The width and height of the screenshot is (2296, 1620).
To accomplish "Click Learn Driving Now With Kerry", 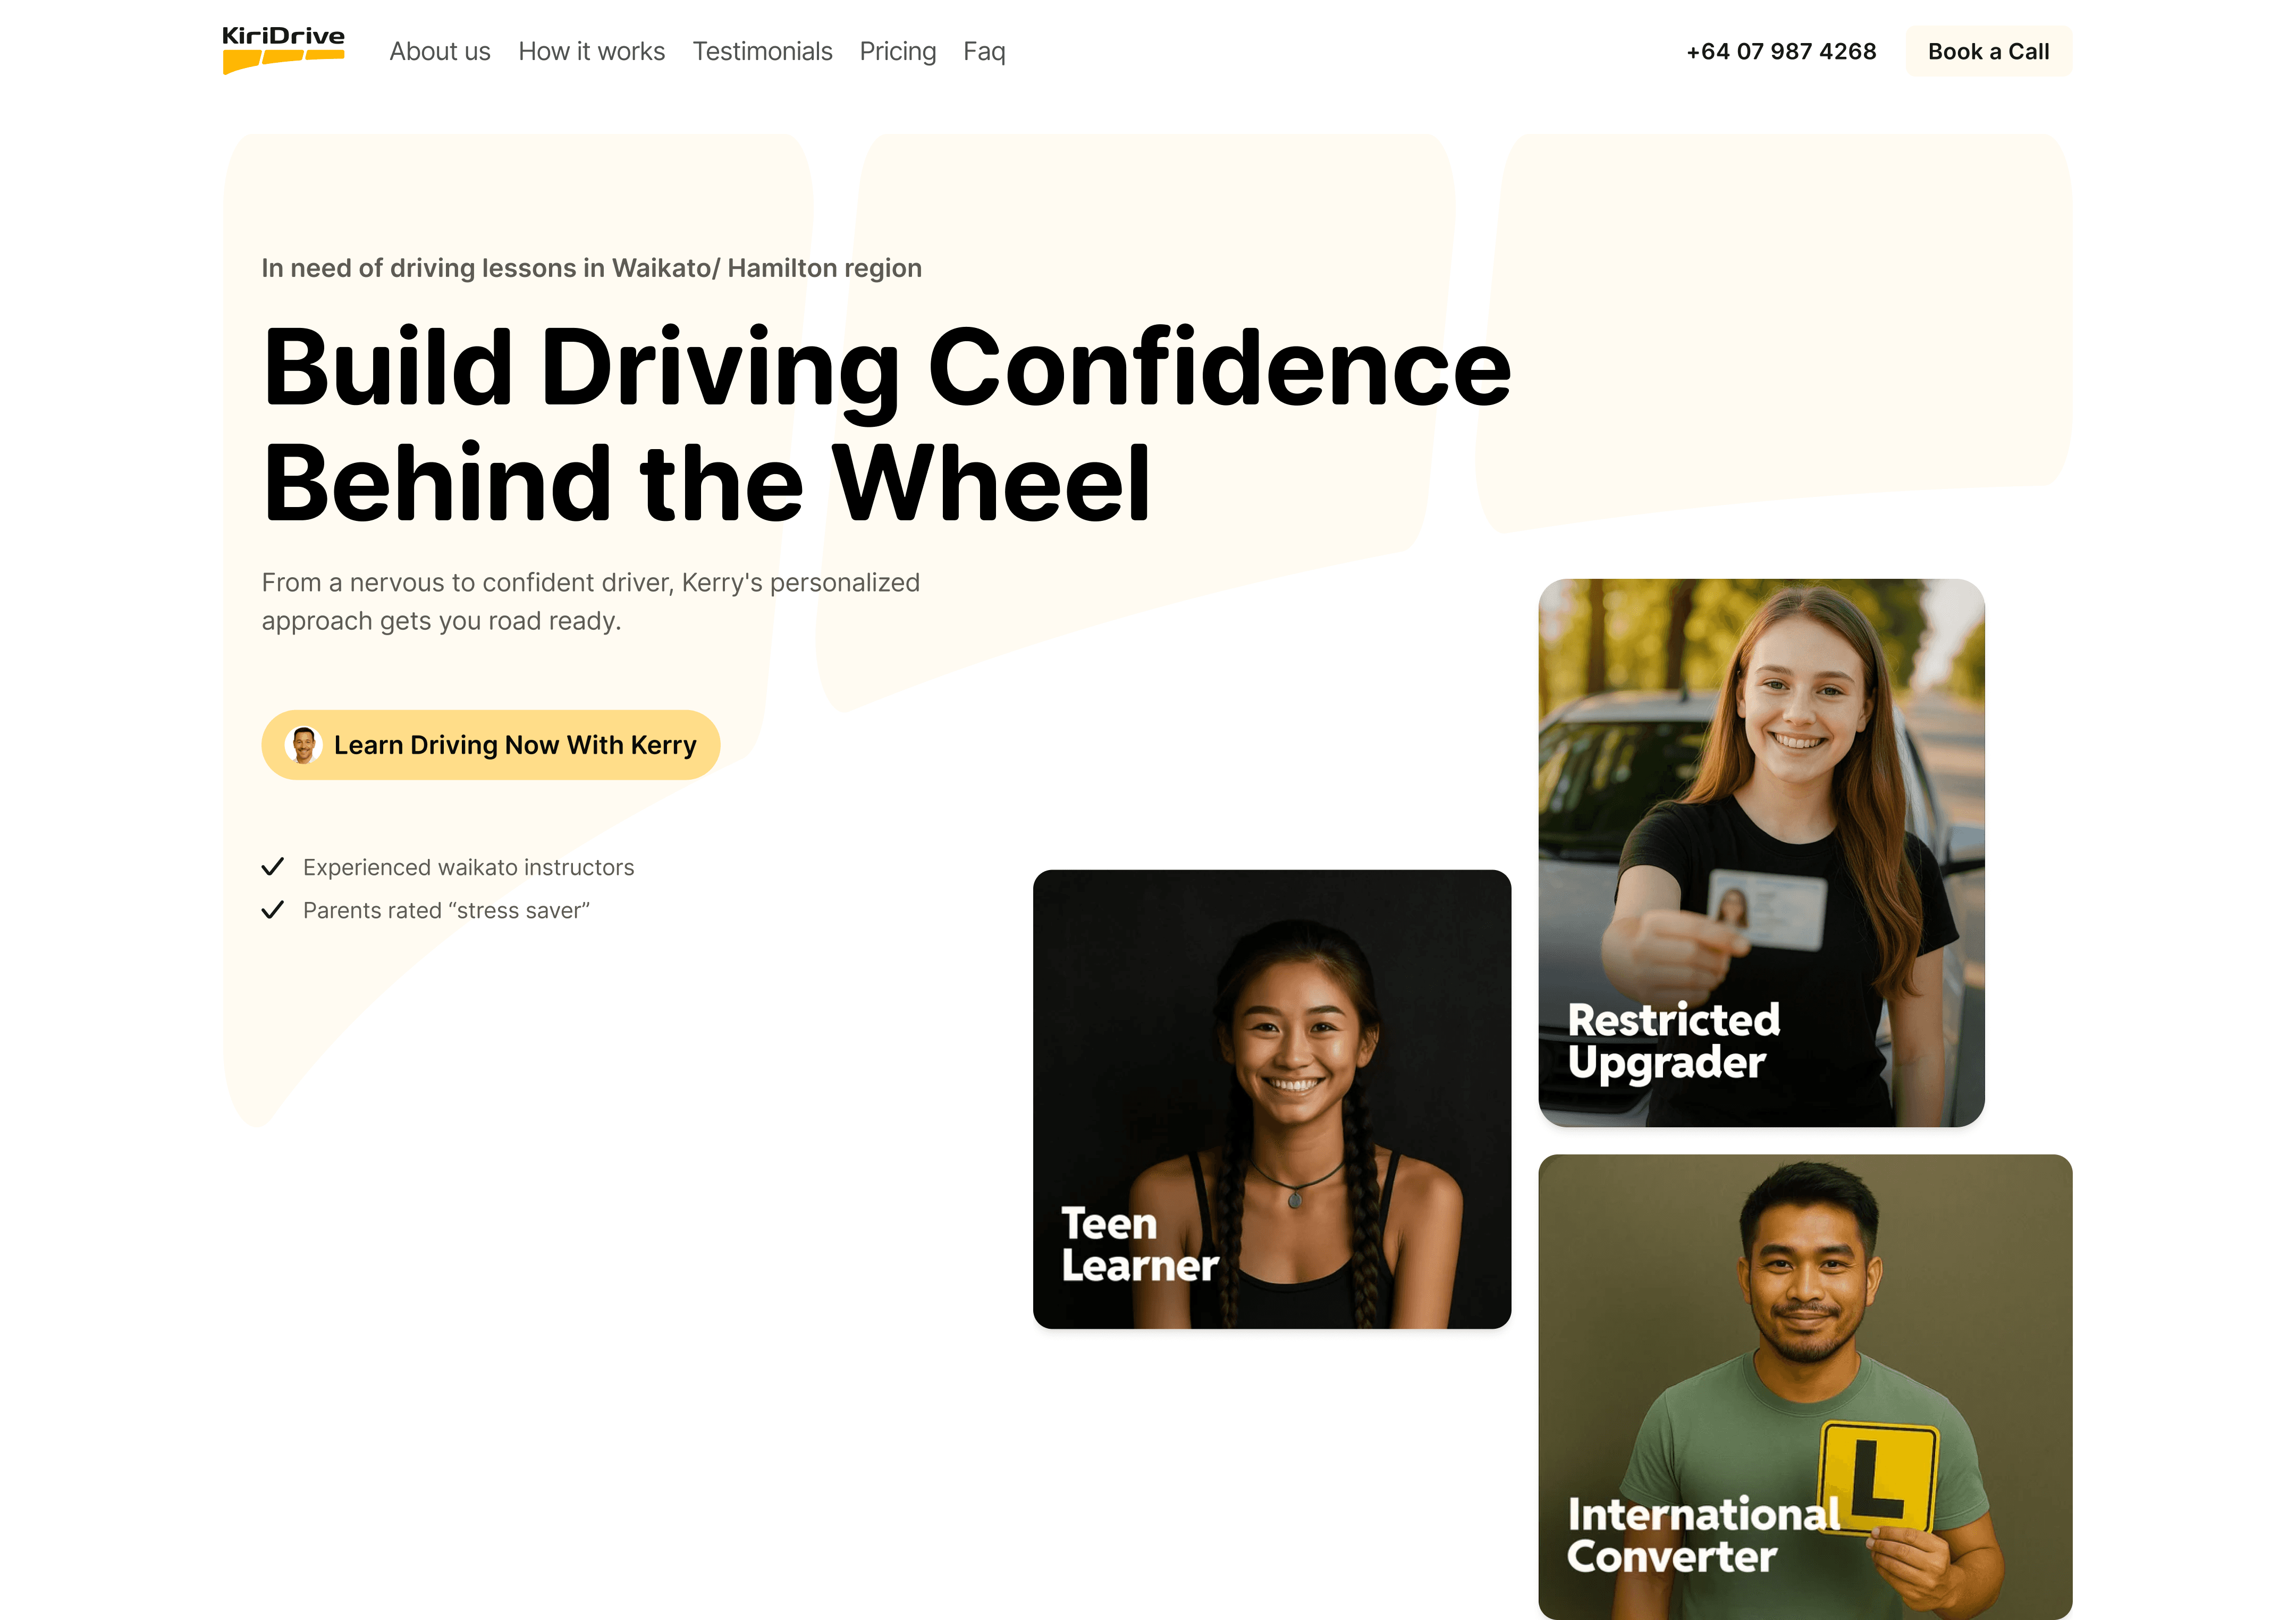I will (491, 745).
